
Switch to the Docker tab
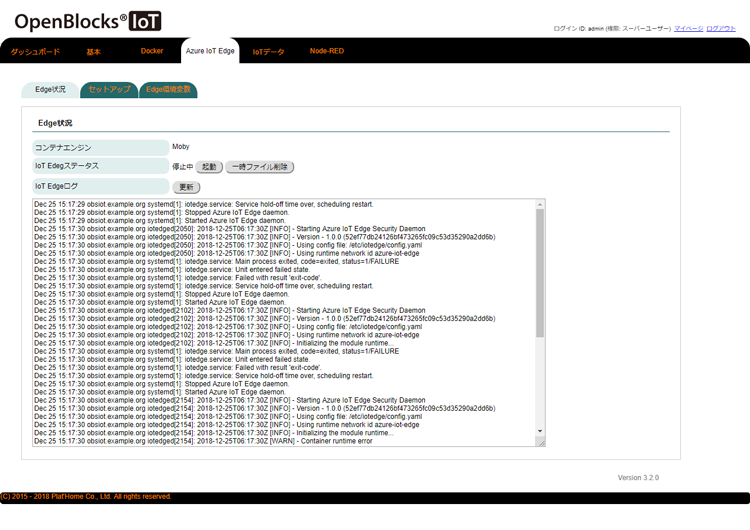tap(152, 51)
